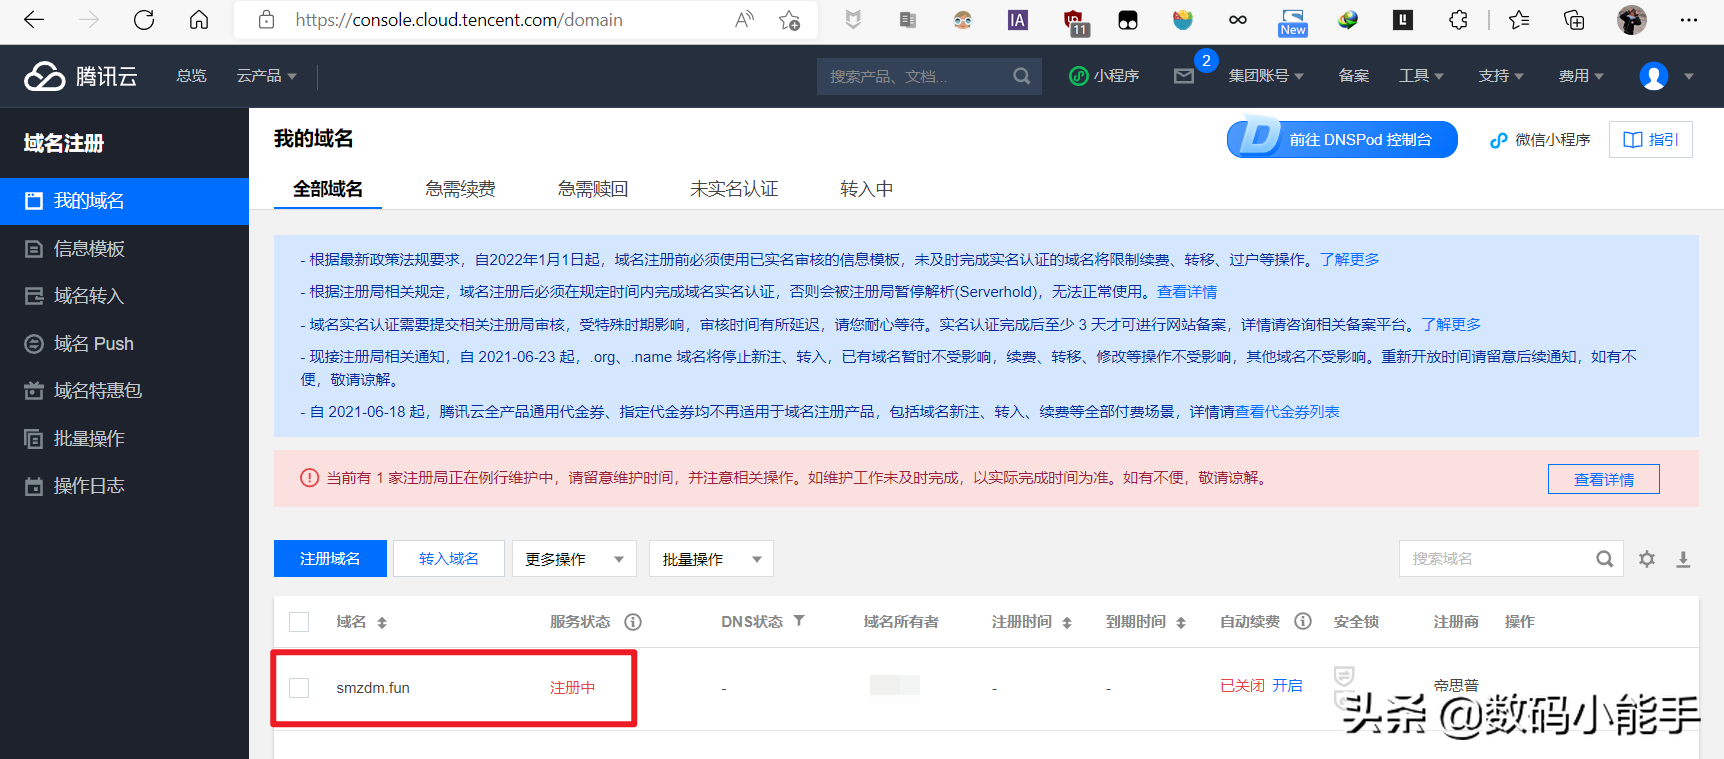
Task: Click 开启 to enable auto-renewal for smzdm.fun
Action: tap(1287, 686)
